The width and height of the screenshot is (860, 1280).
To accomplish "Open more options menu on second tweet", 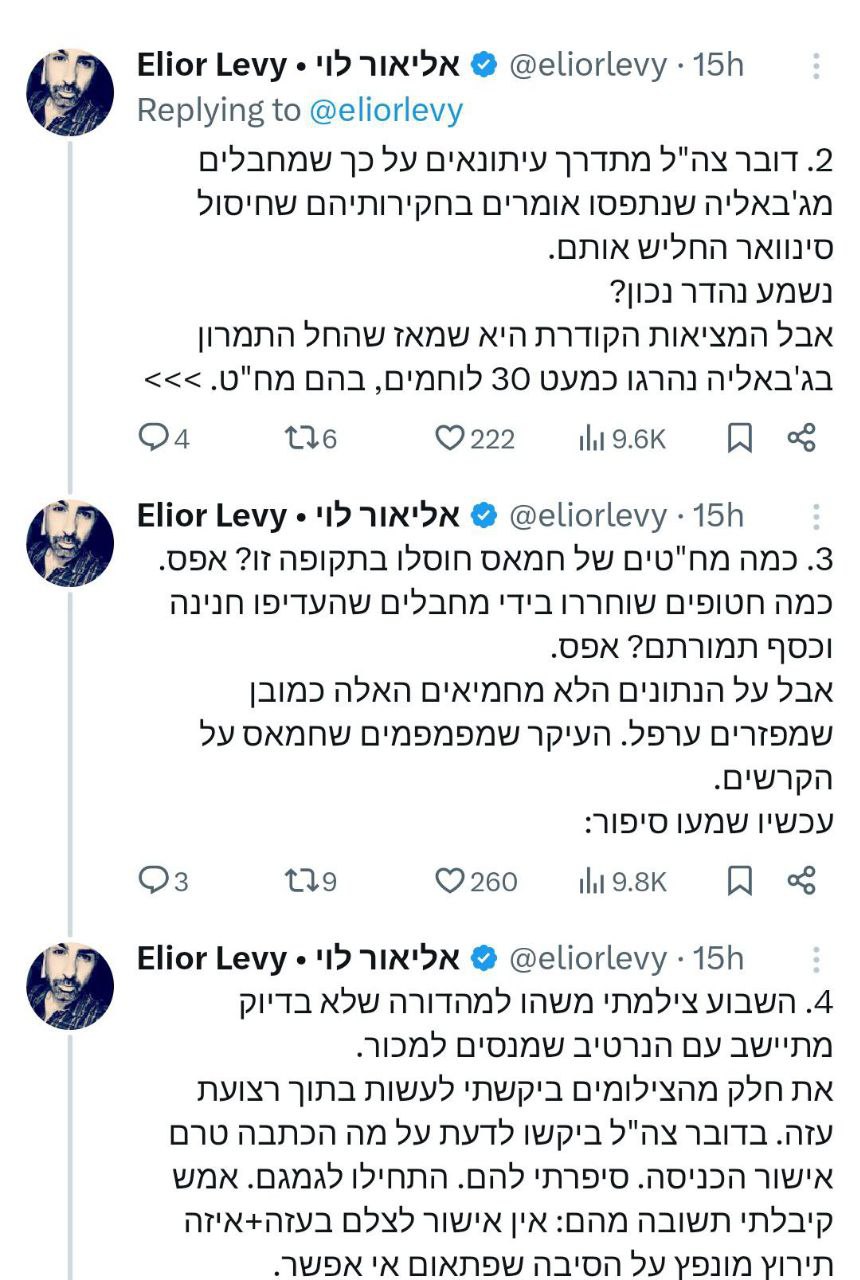I will 816,517.
